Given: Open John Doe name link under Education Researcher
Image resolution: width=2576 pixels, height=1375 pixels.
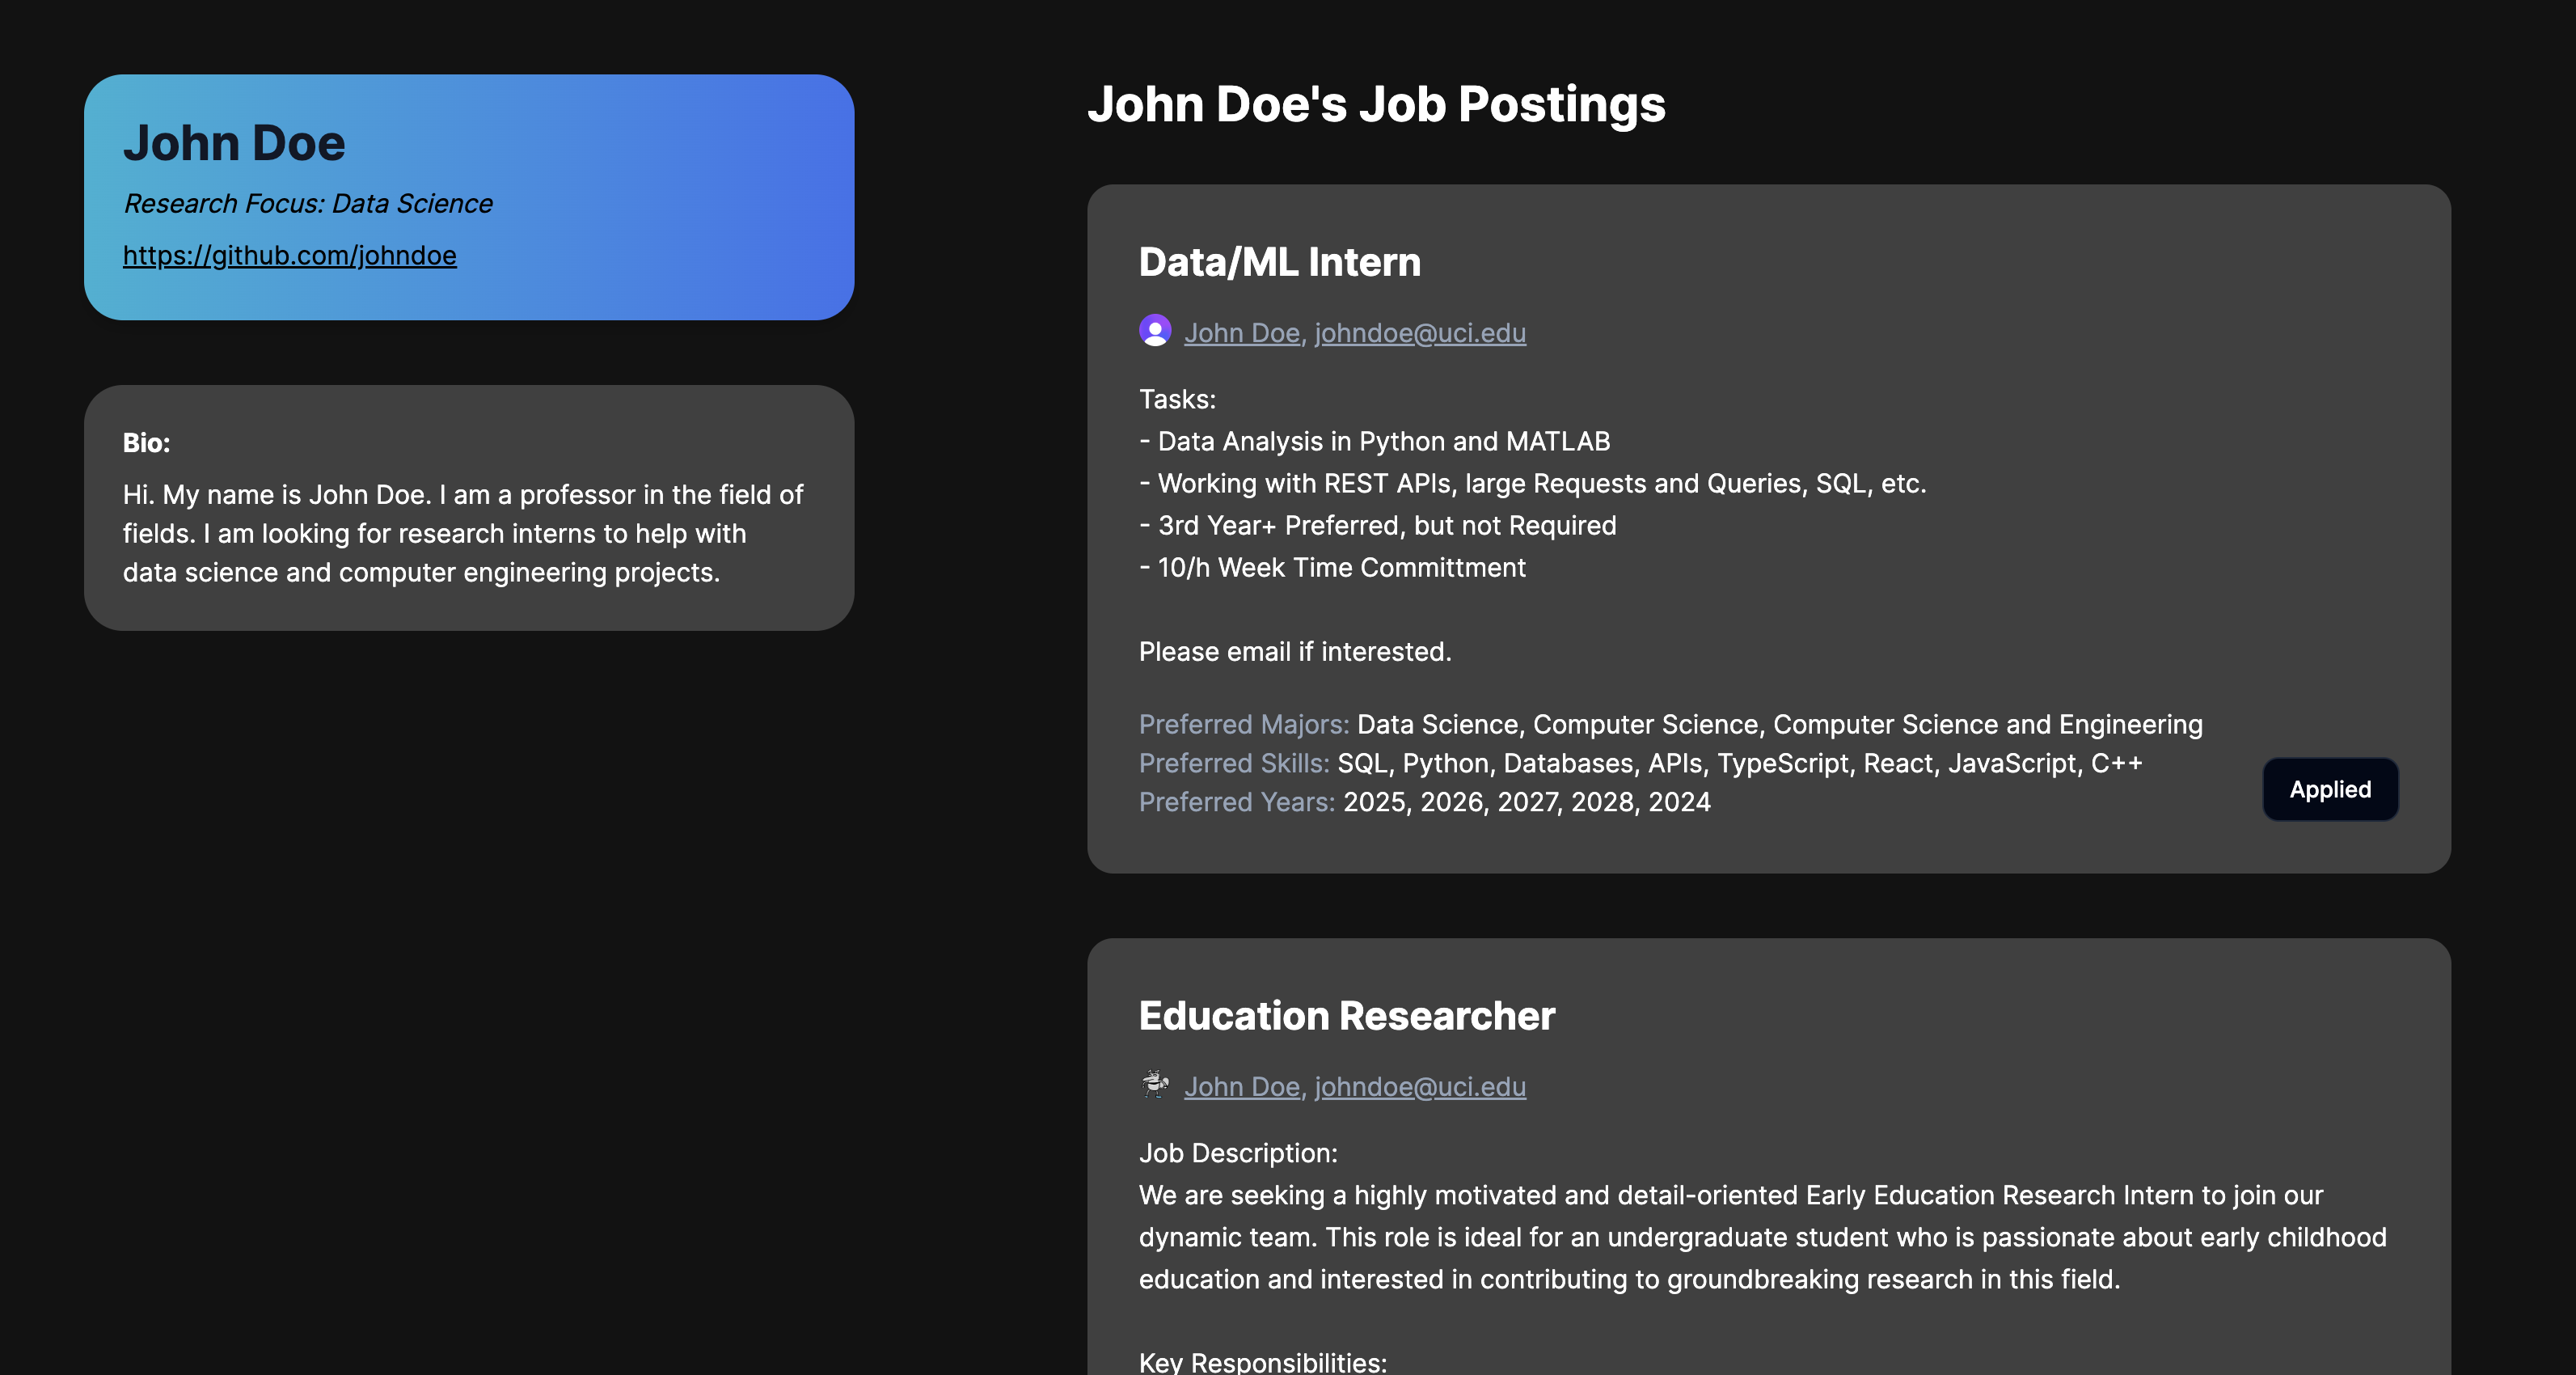Looking at the screenshot, I should point(1241,1087).
